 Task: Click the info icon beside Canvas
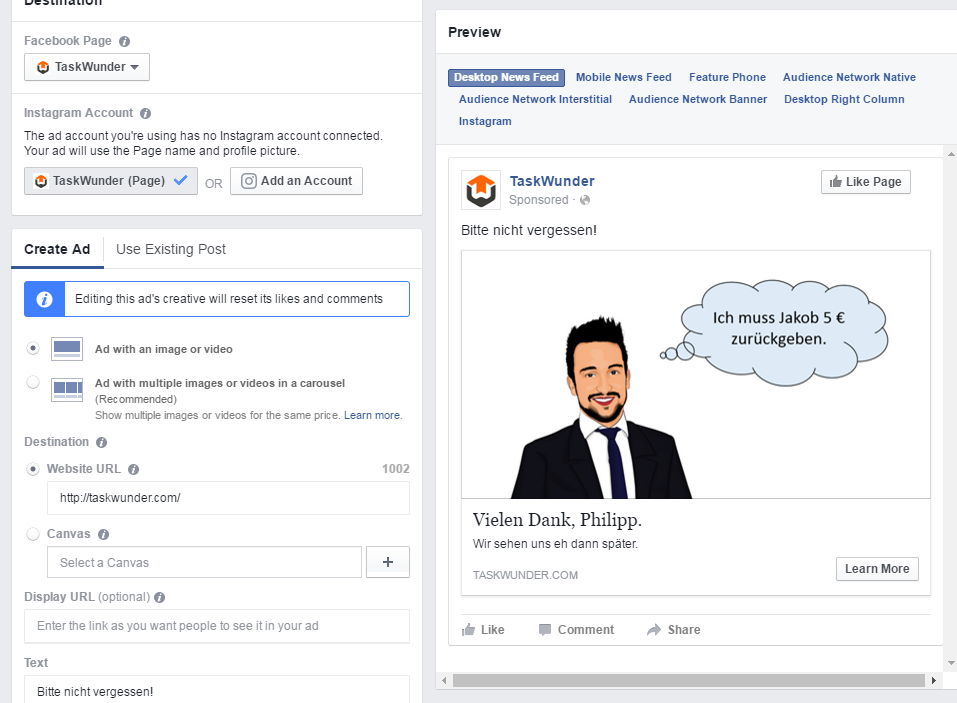(104, 535)
